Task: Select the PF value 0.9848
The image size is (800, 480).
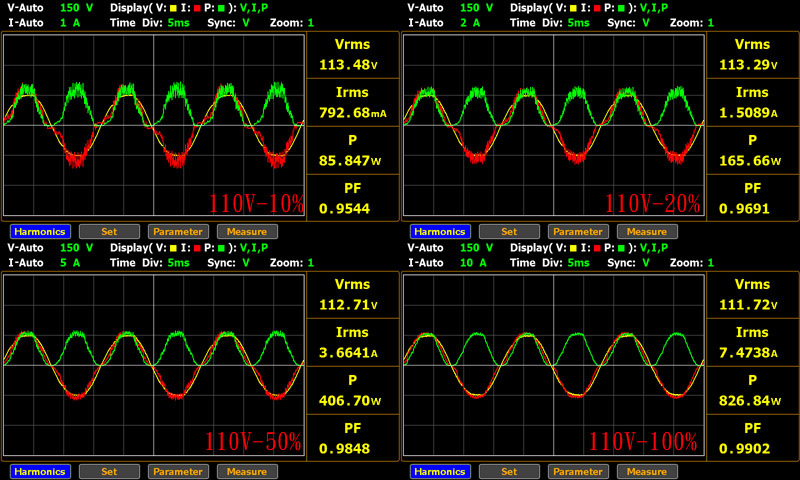Action: point(344,449)
